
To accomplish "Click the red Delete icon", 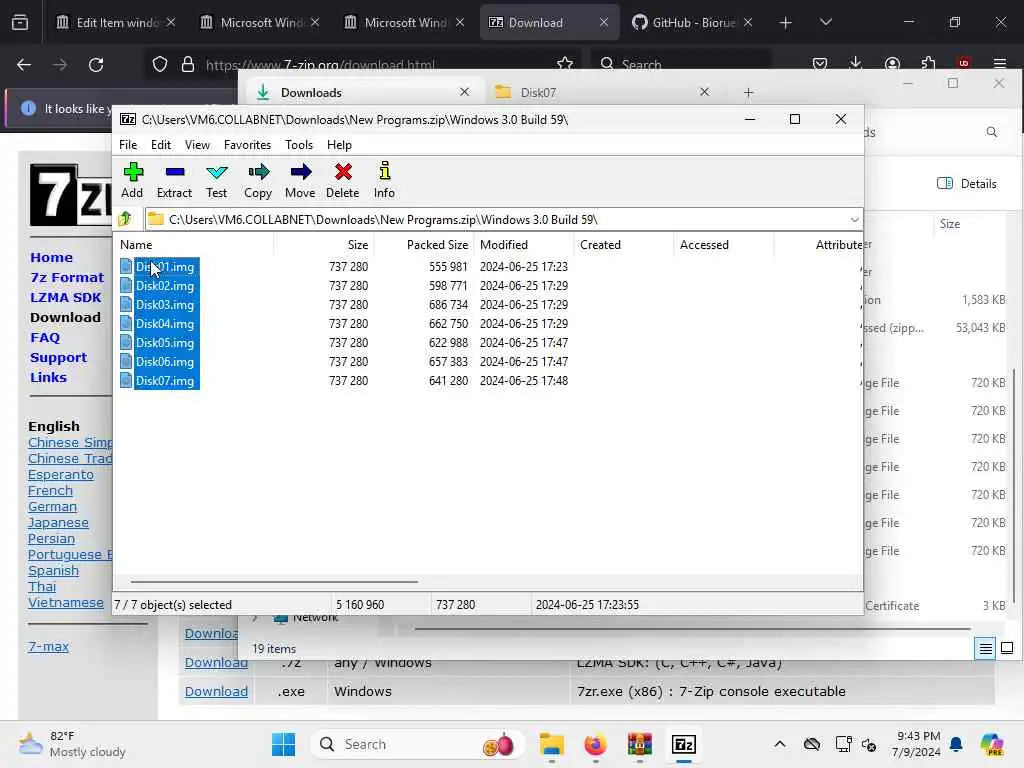I will [343, 180].
